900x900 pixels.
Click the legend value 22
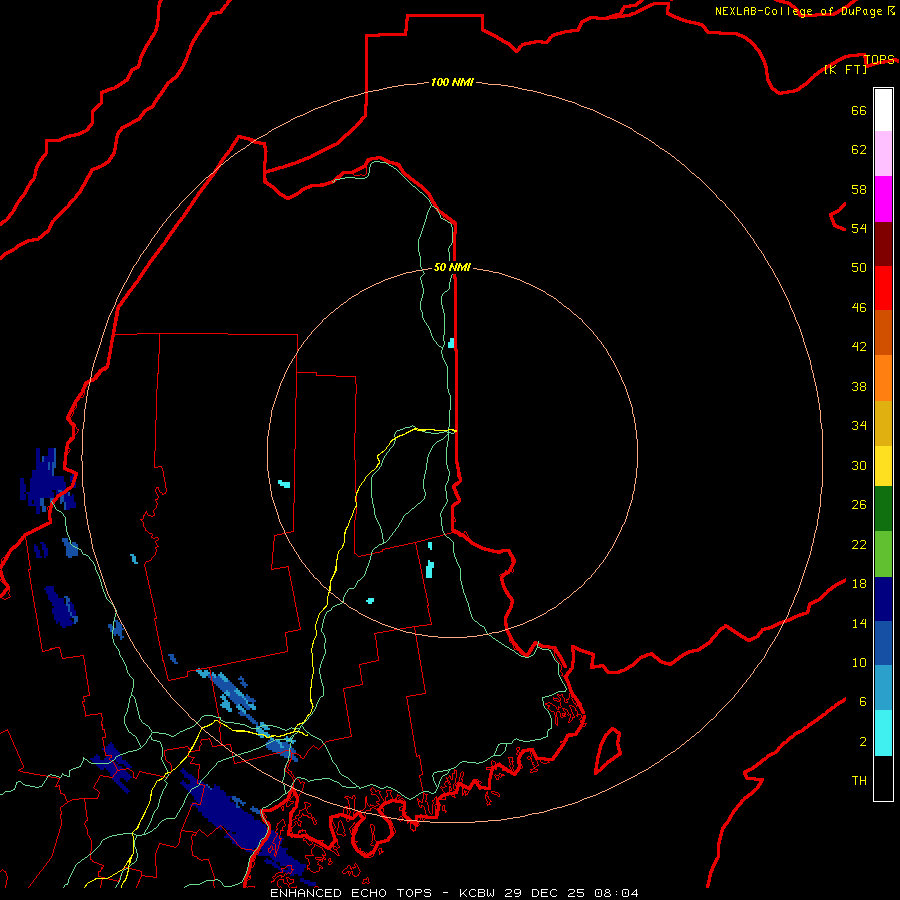859,544
